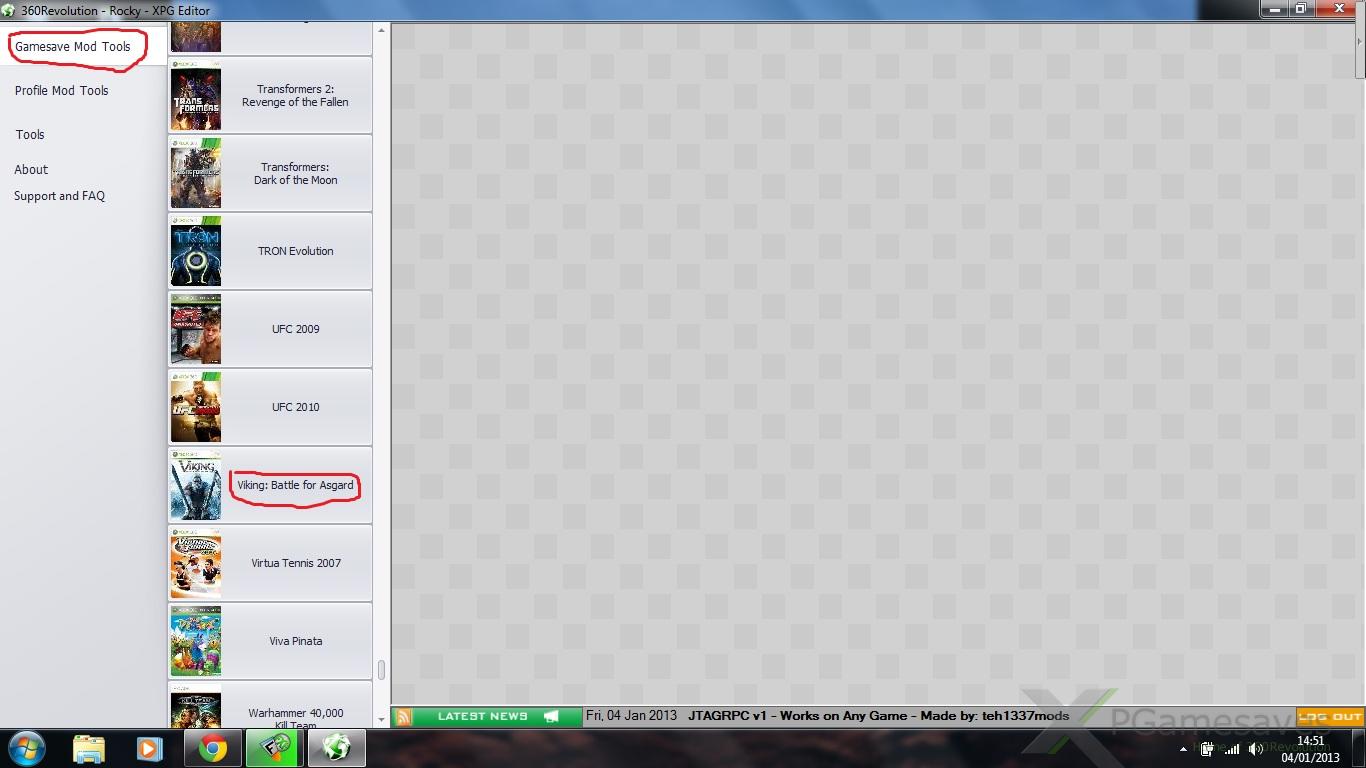Viewport: 1366px width, 768px height.
Task: Click the TRON Evolution cover art
Action: 196,251
